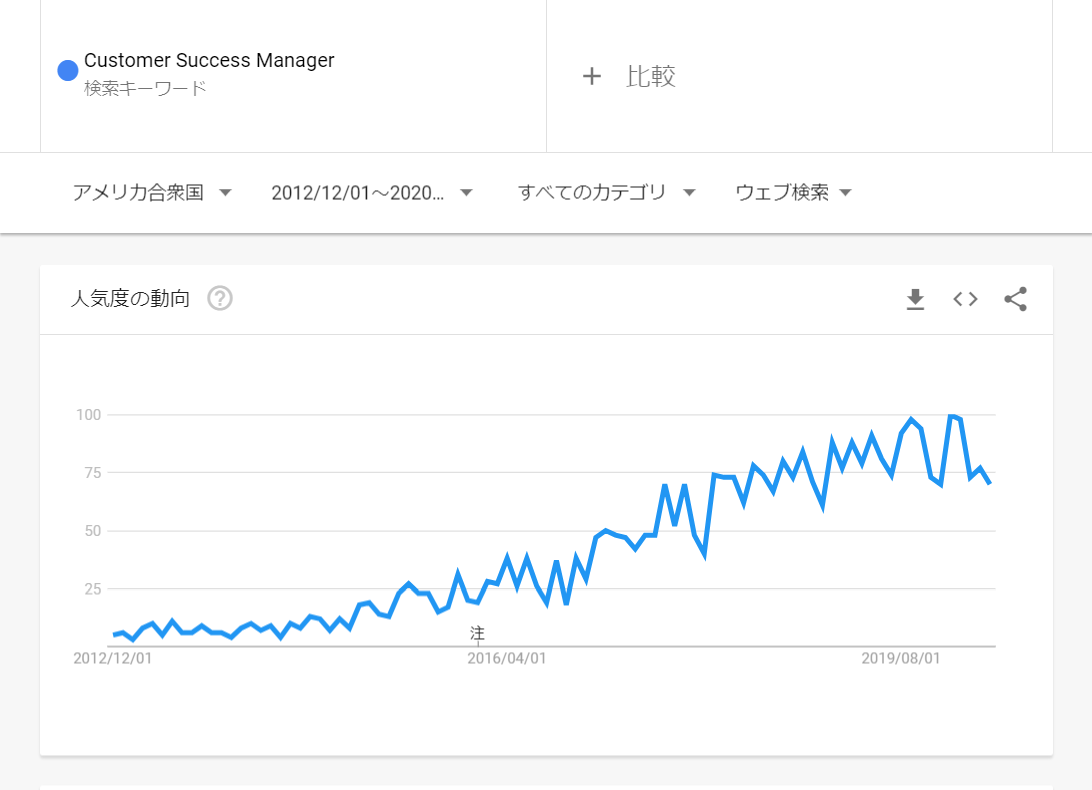
Task: Click the 人気度の動向 chart title
Action: tap(130, 299)
